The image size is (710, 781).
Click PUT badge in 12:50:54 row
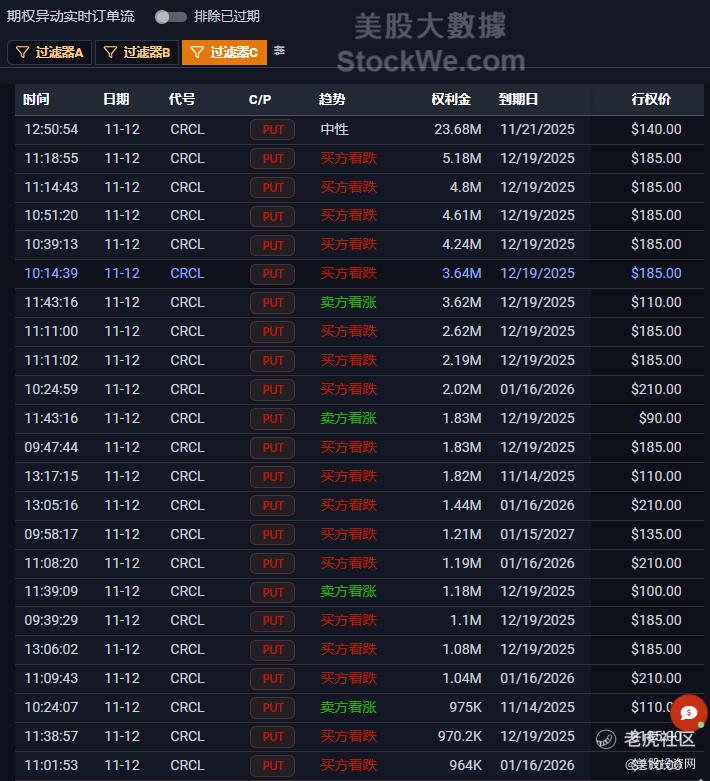point(273,130)
